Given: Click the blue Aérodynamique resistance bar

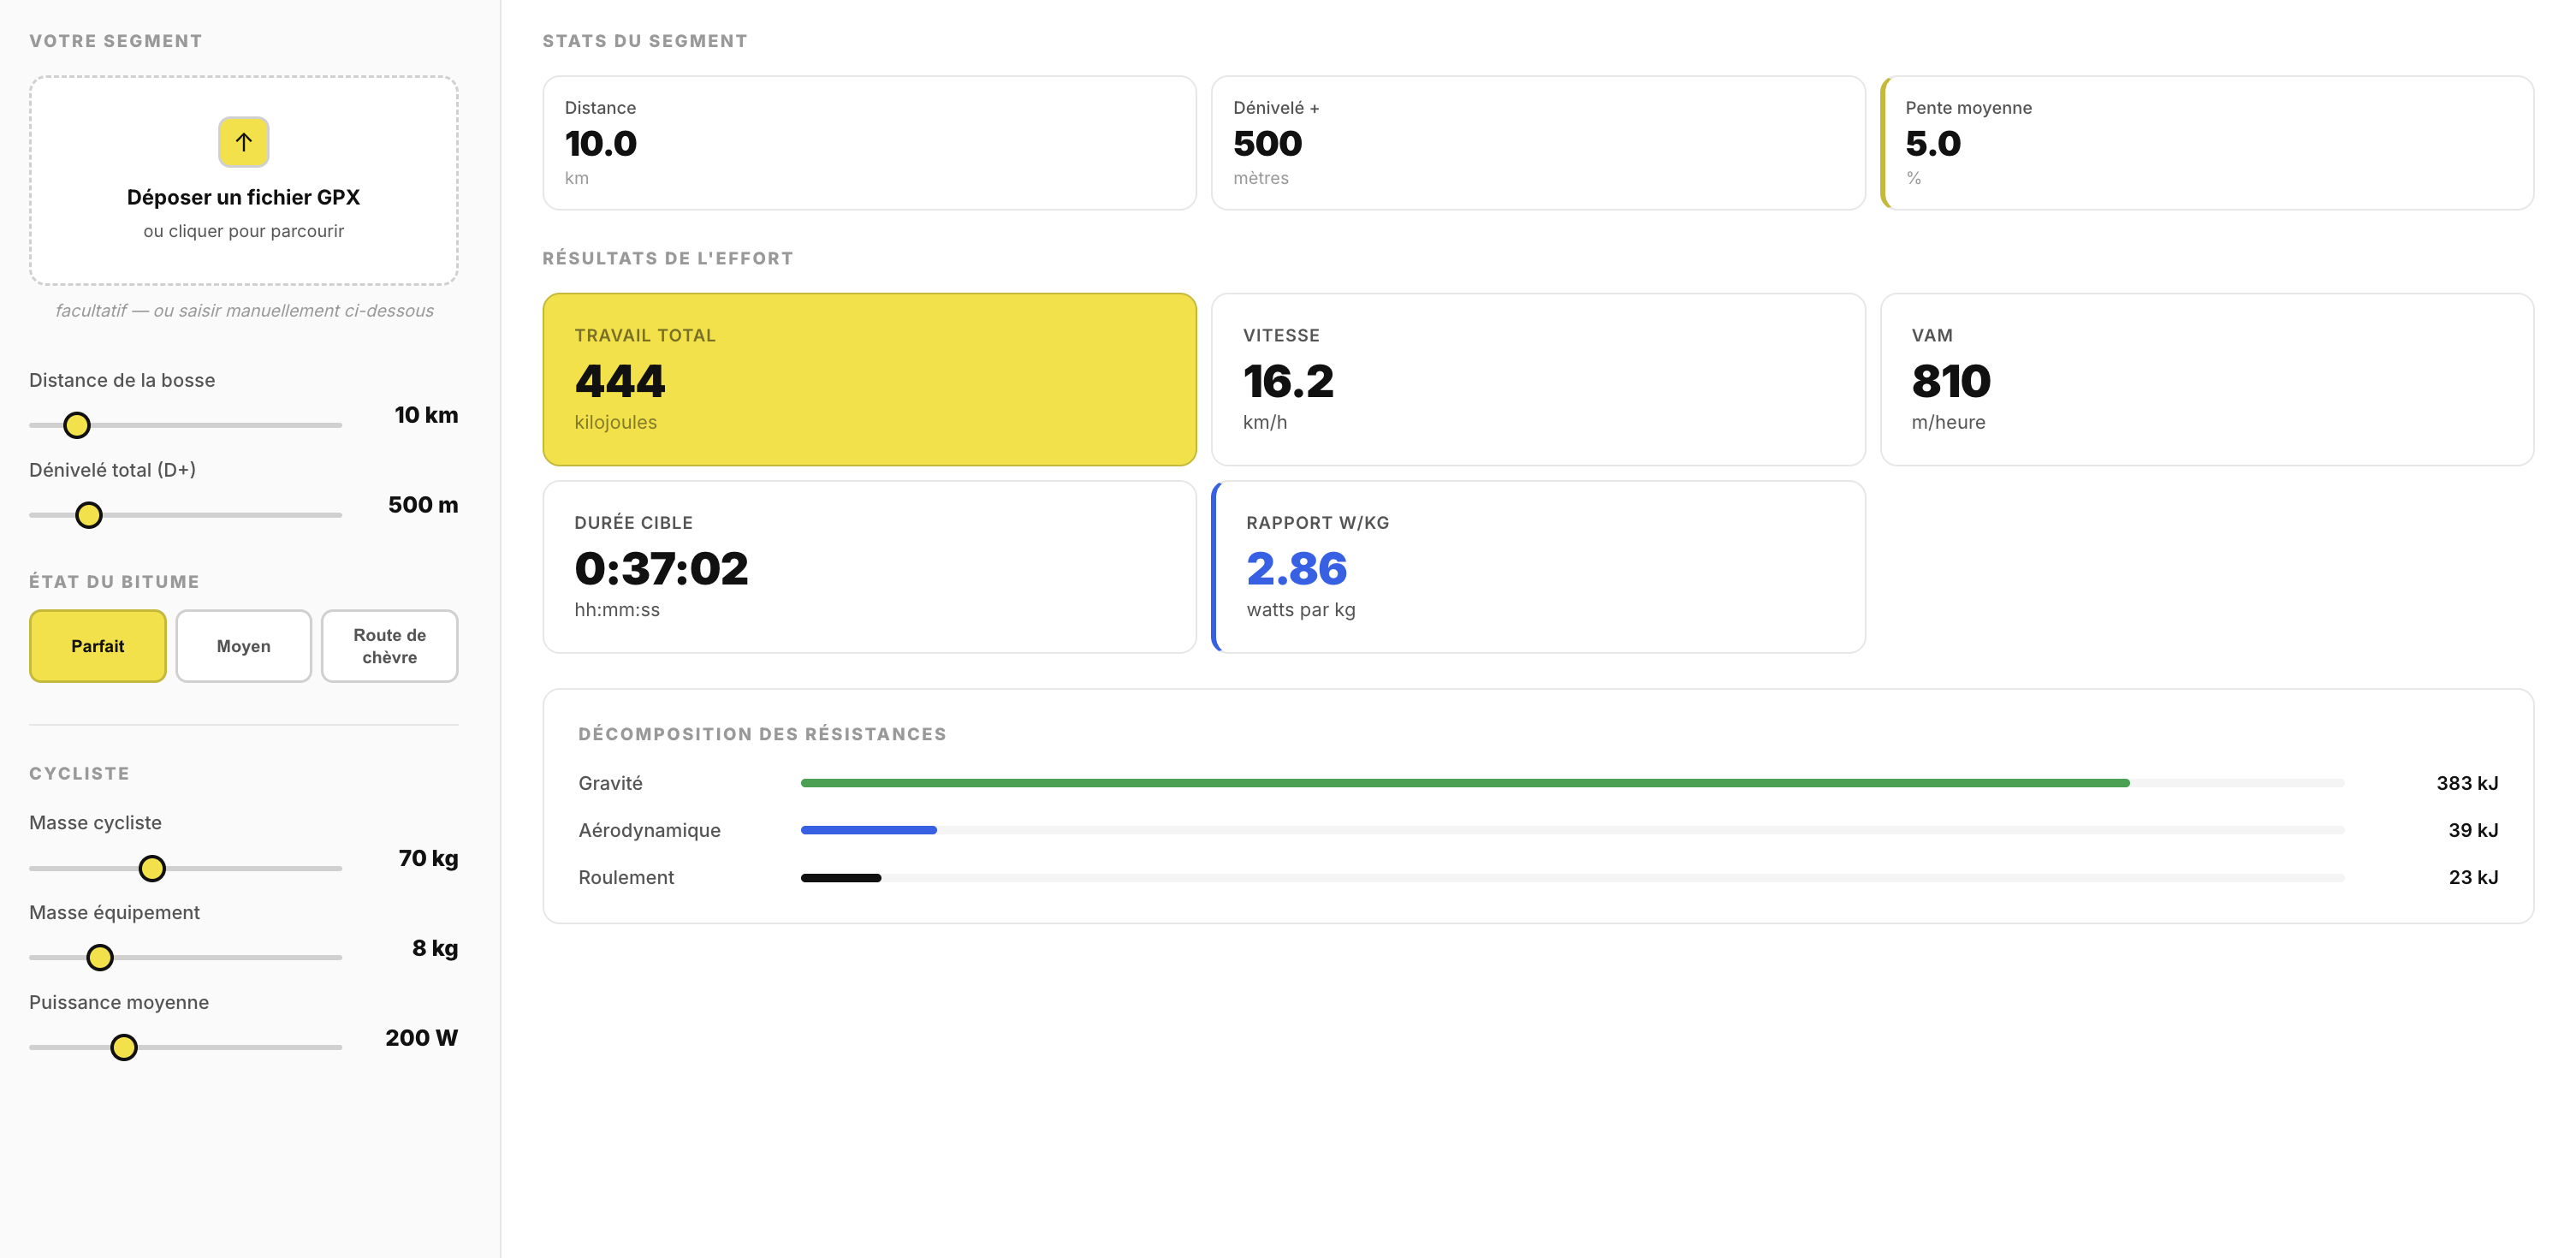Looking at the screenshot, I should click(868, 830).
